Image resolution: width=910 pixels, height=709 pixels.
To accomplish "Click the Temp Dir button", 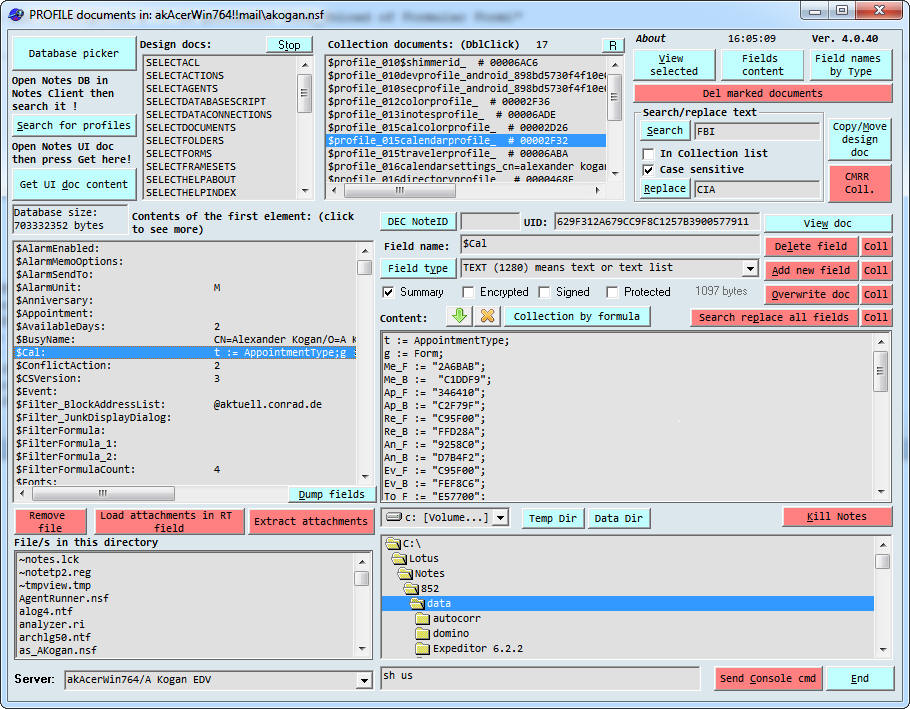I will click(552, 518).
